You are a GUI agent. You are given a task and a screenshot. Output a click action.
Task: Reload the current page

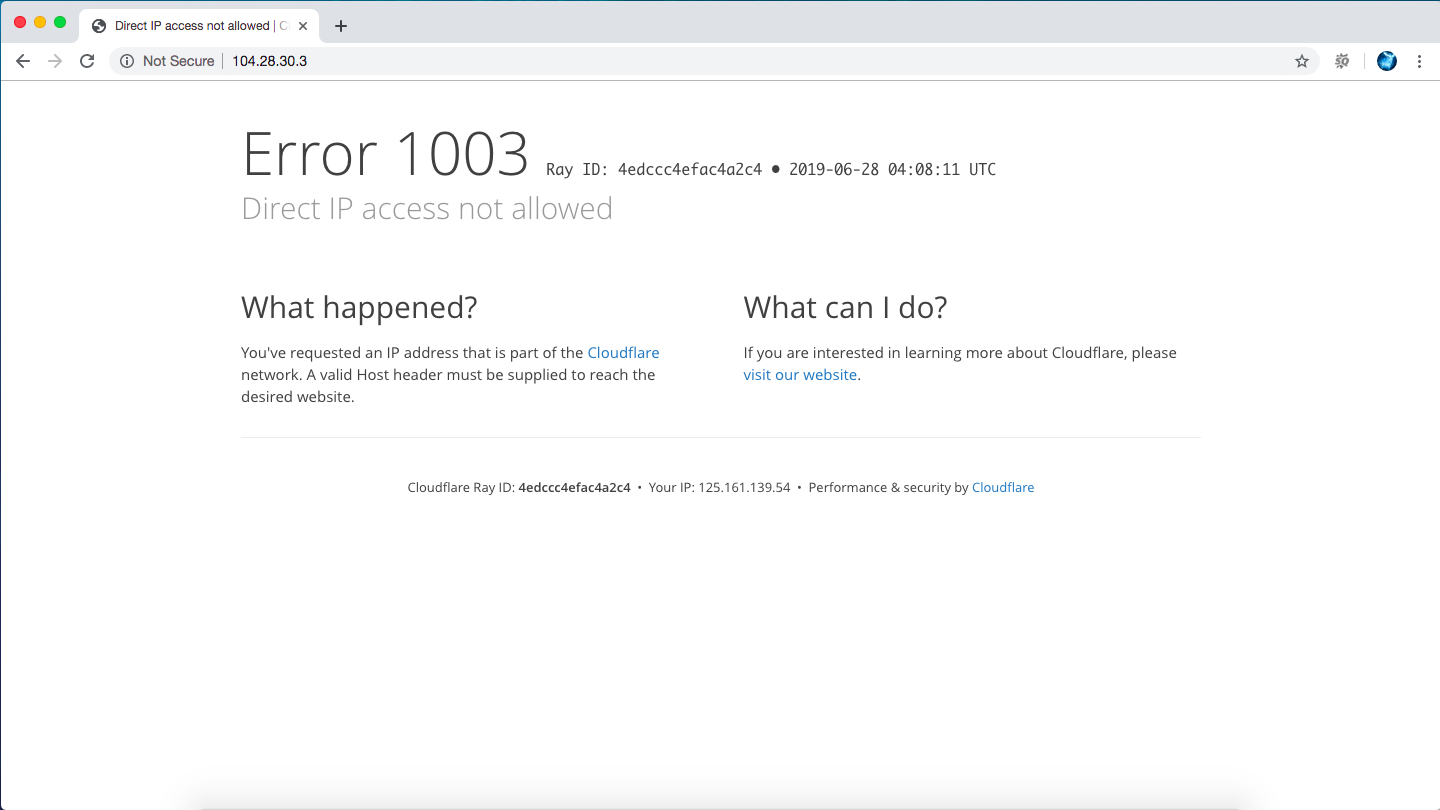pyautogui.click(x=87, y=61)
